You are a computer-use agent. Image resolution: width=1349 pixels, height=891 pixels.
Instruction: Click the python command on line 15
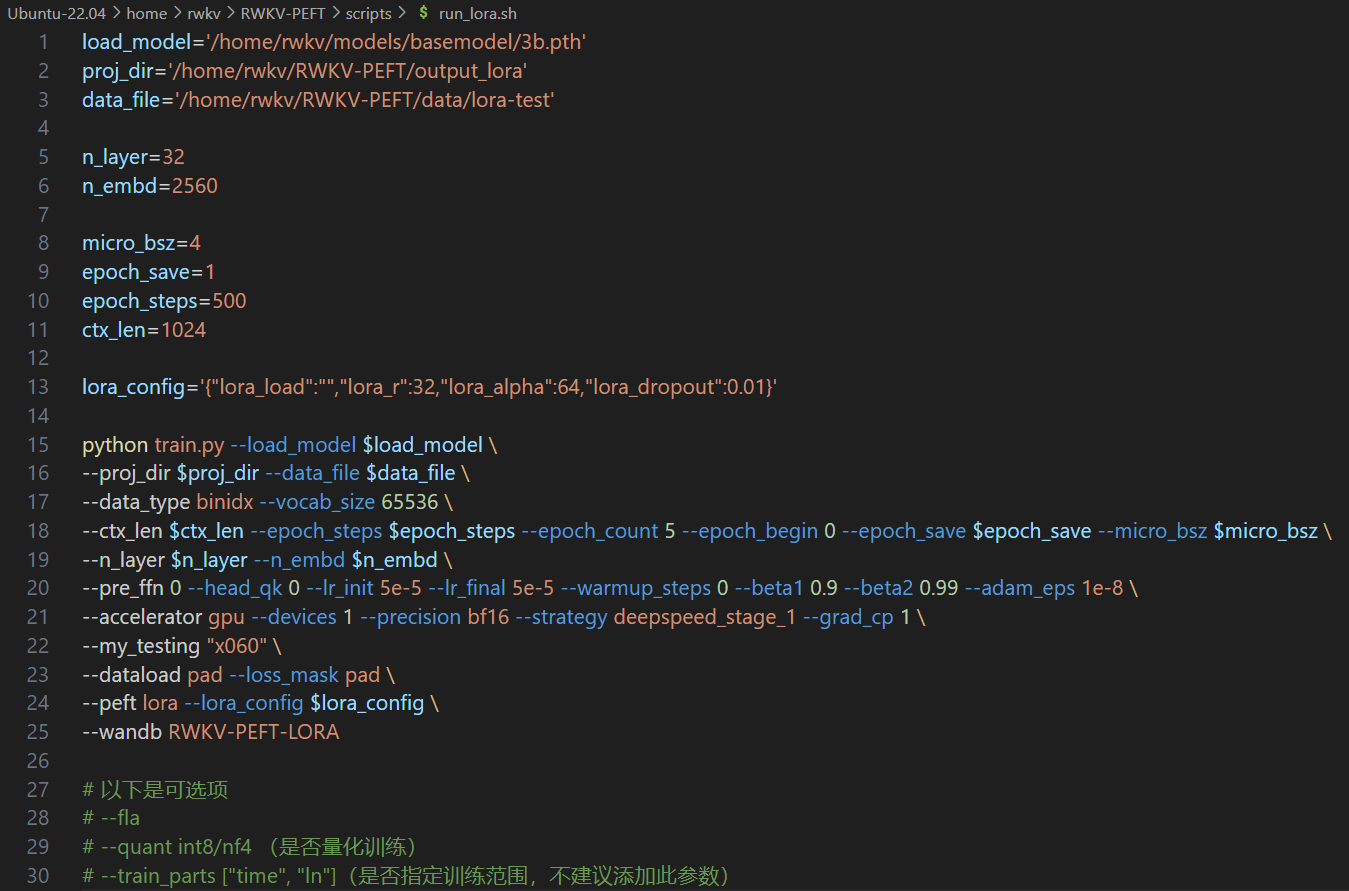115,445
